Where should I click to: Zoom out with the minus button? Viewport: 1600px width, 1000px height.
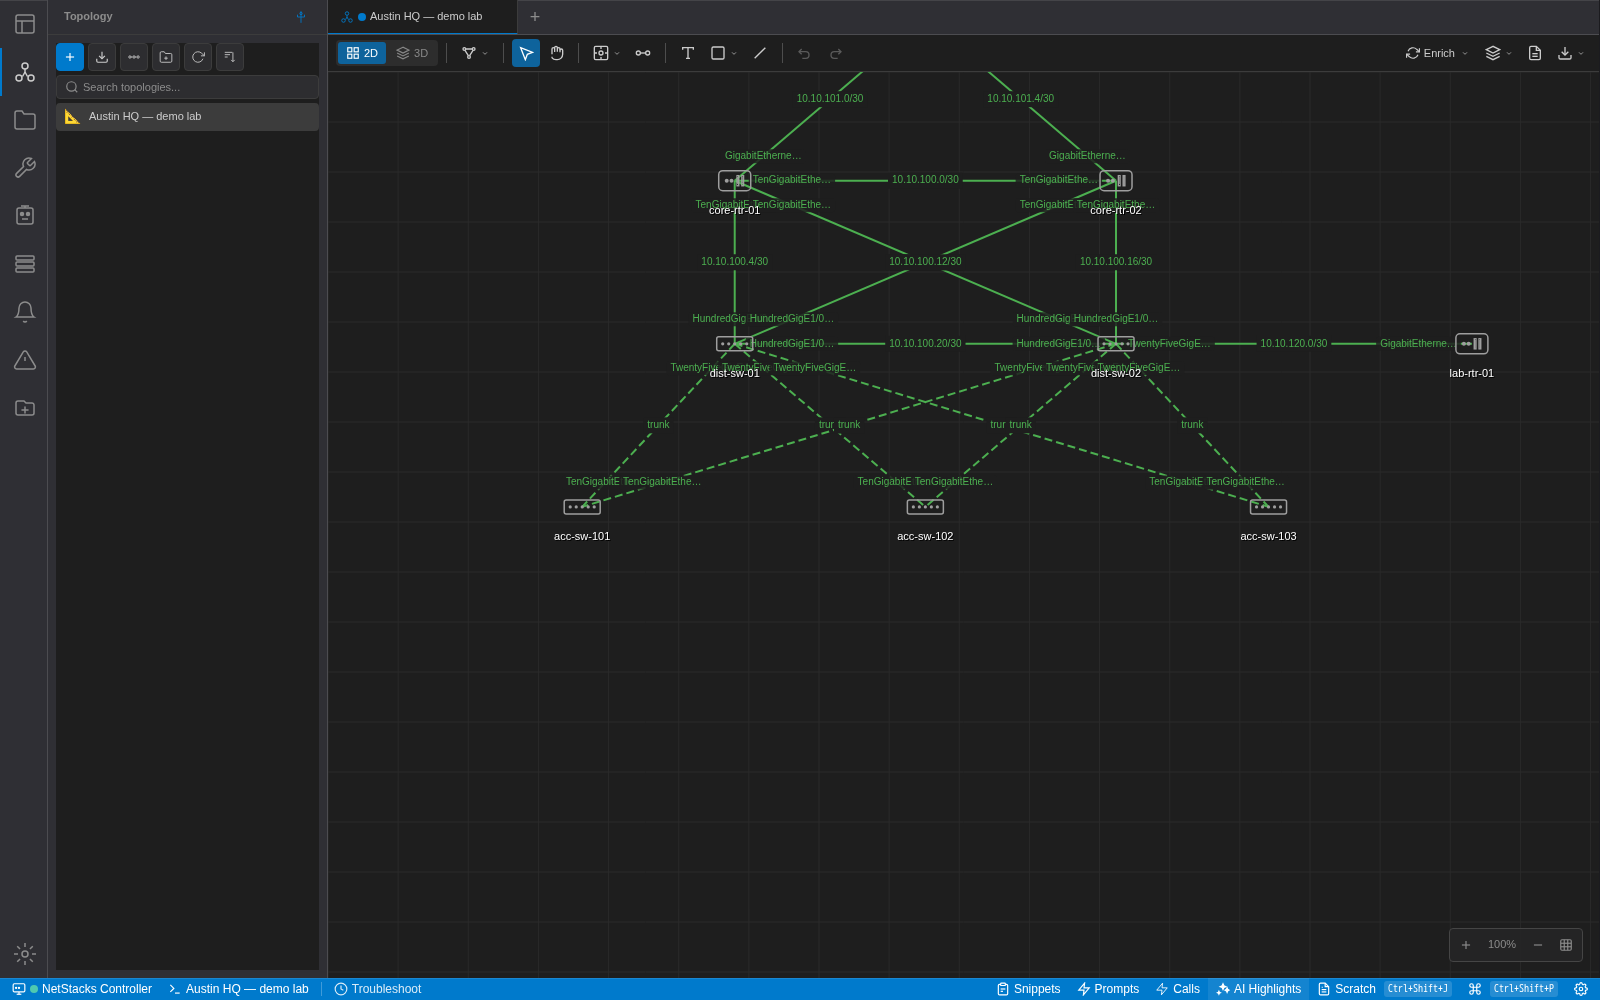1538,945
